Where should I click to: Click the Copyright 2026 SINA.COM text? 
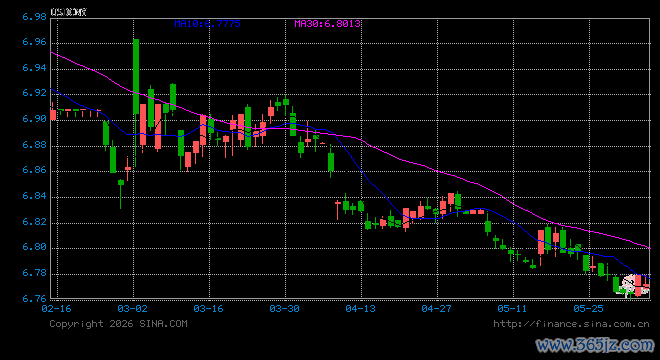click(x=118, y=324)
